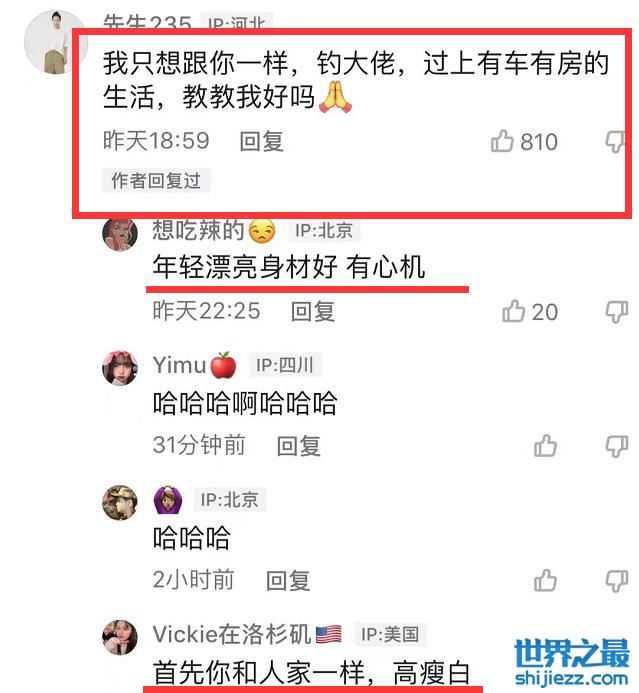639x693 pixels.
Task: Open 先生235's profile avatar
Action: (x=56, y=42)
